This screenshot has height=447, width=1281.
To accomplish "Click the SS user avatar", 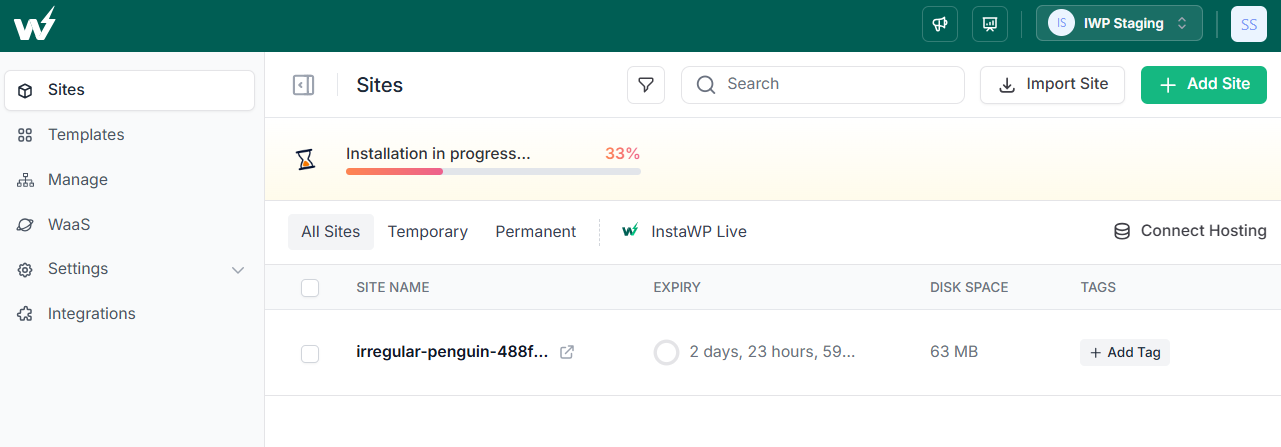I will 1248,24.
